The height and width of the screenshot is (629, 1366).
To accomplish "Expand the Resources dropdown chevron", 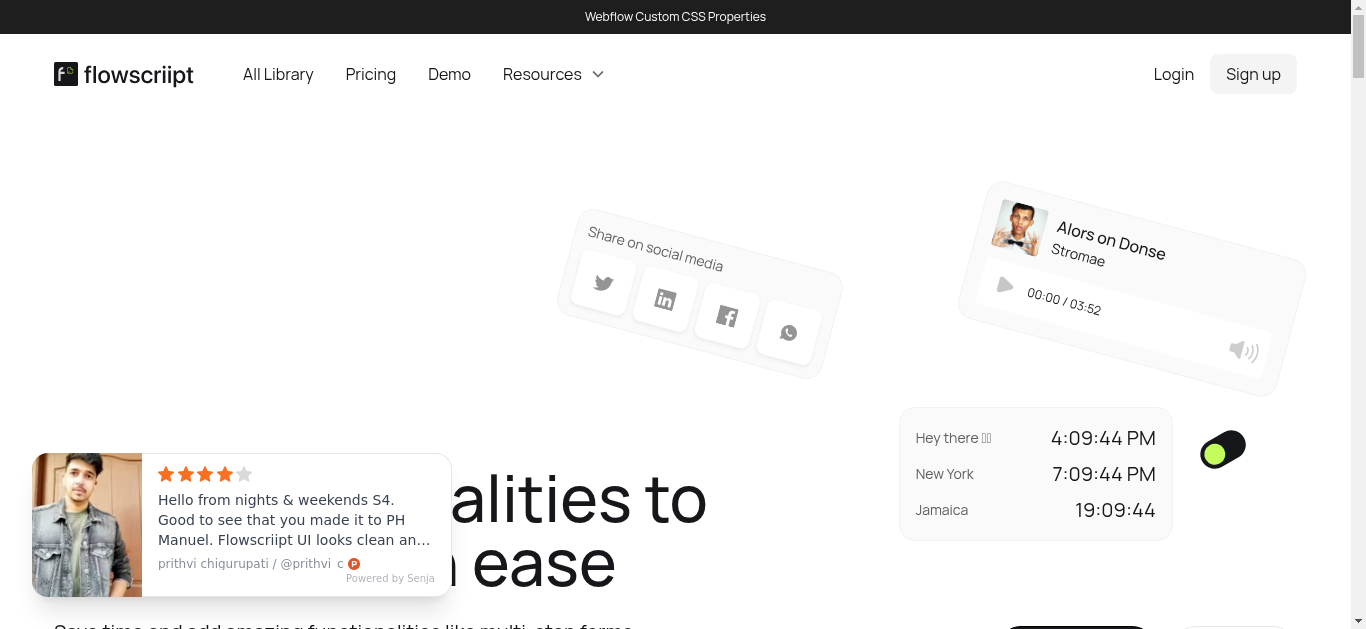I will [598, 74].
